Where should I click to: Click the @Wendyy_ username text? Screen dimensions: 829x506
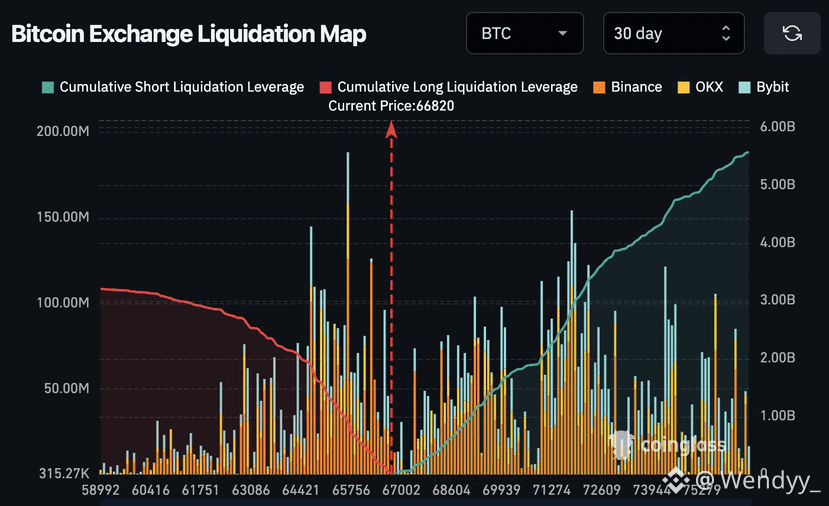758,483
